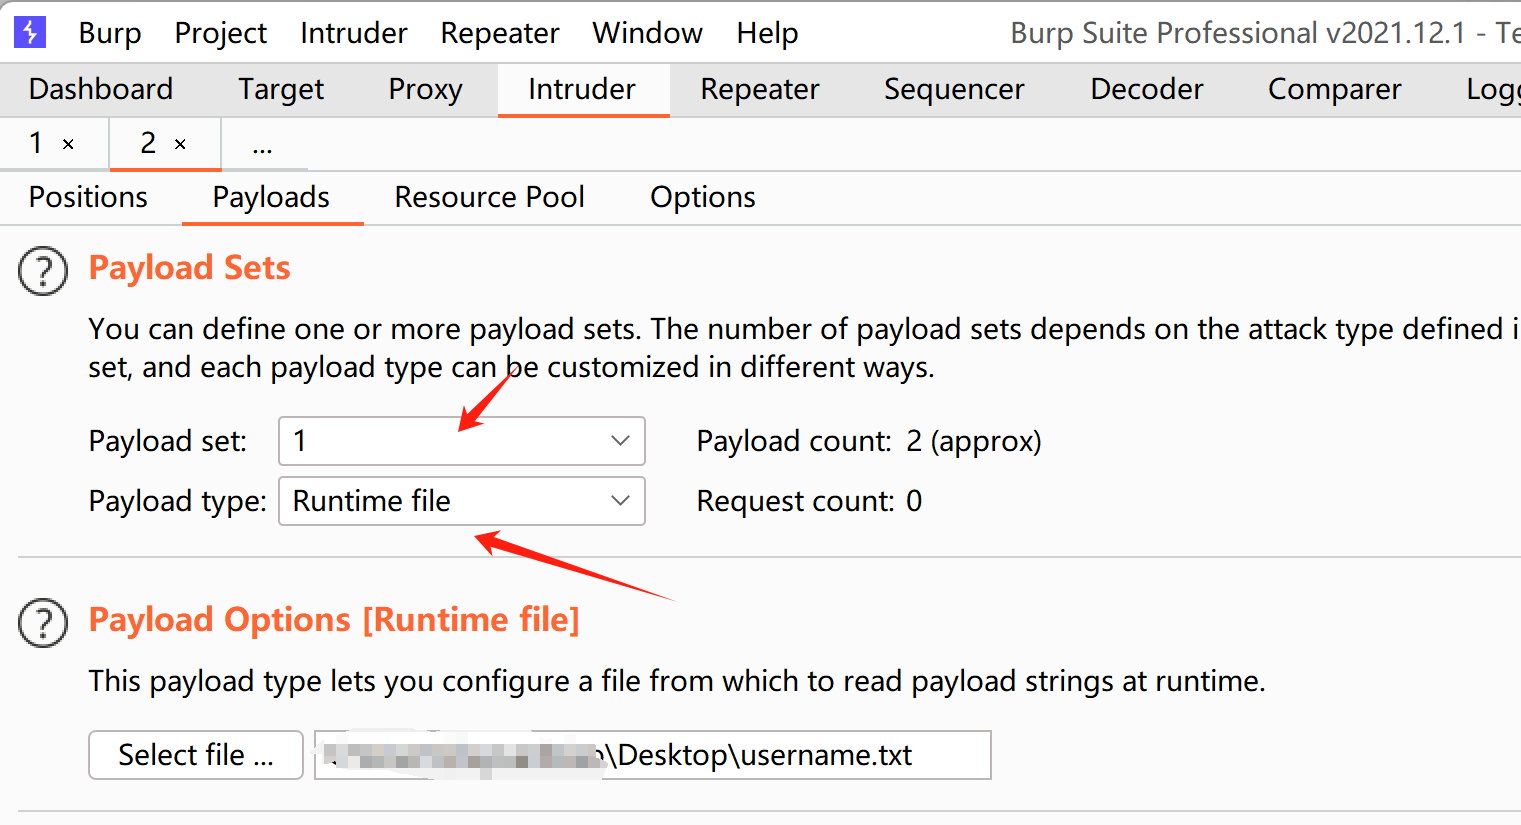The height and width of the screenshot is (825, 1521).
Task: Open the Project menu
Action: point(220,33)
